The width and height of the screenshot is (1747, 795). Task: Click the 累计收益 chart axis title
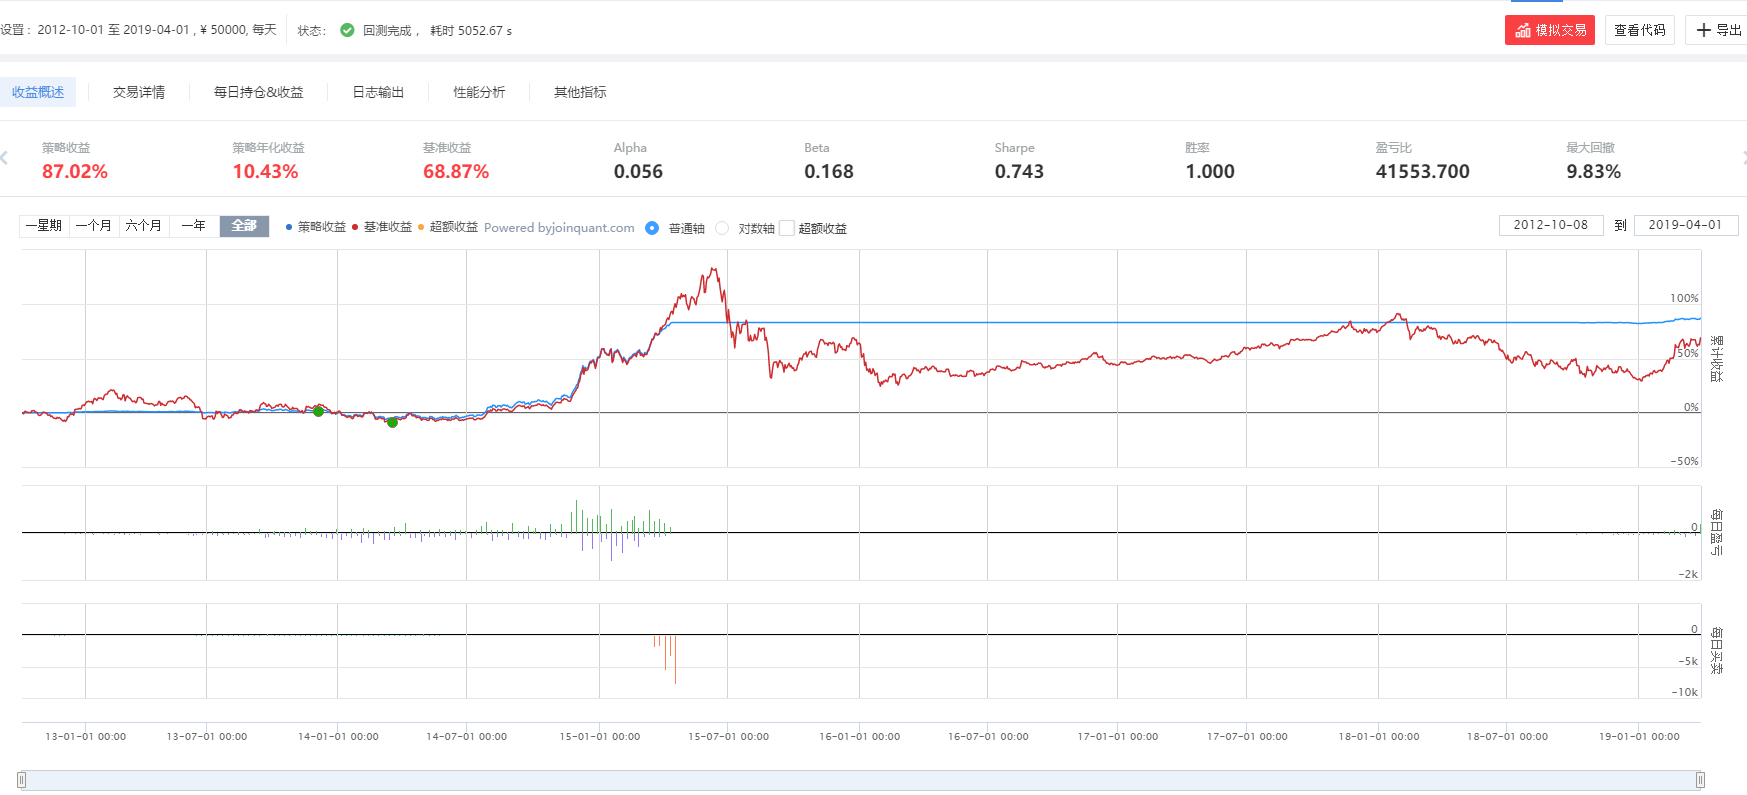point(1716,358)
